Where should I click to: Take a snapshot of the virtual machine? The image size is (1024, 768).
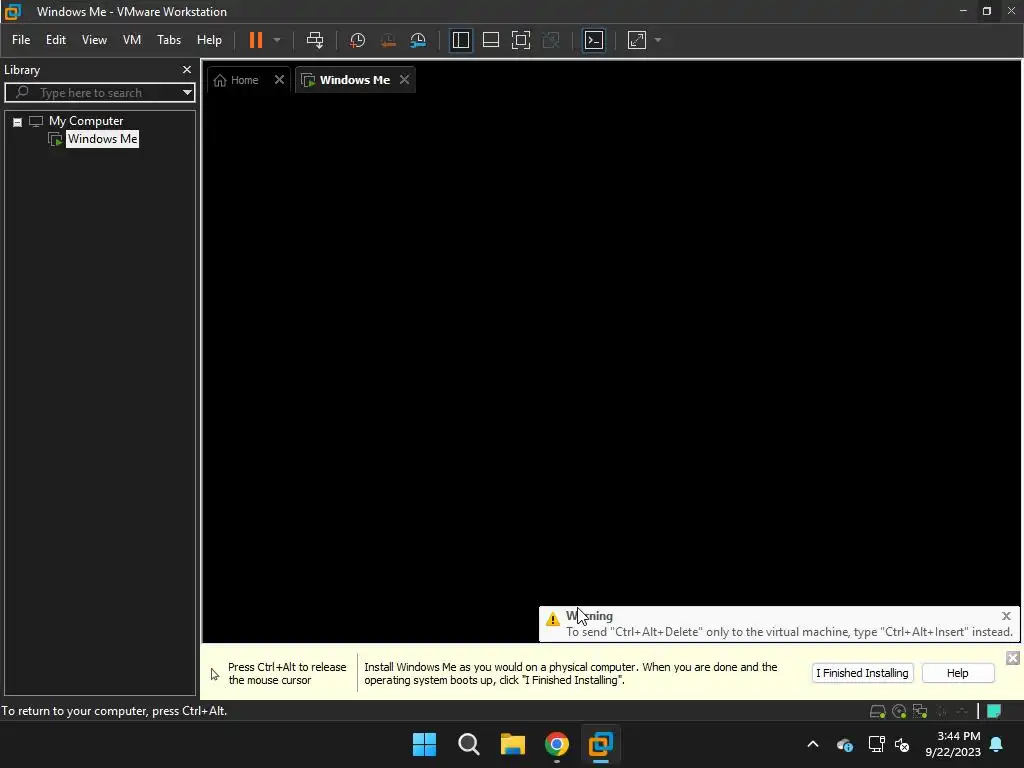pos(357,40)
